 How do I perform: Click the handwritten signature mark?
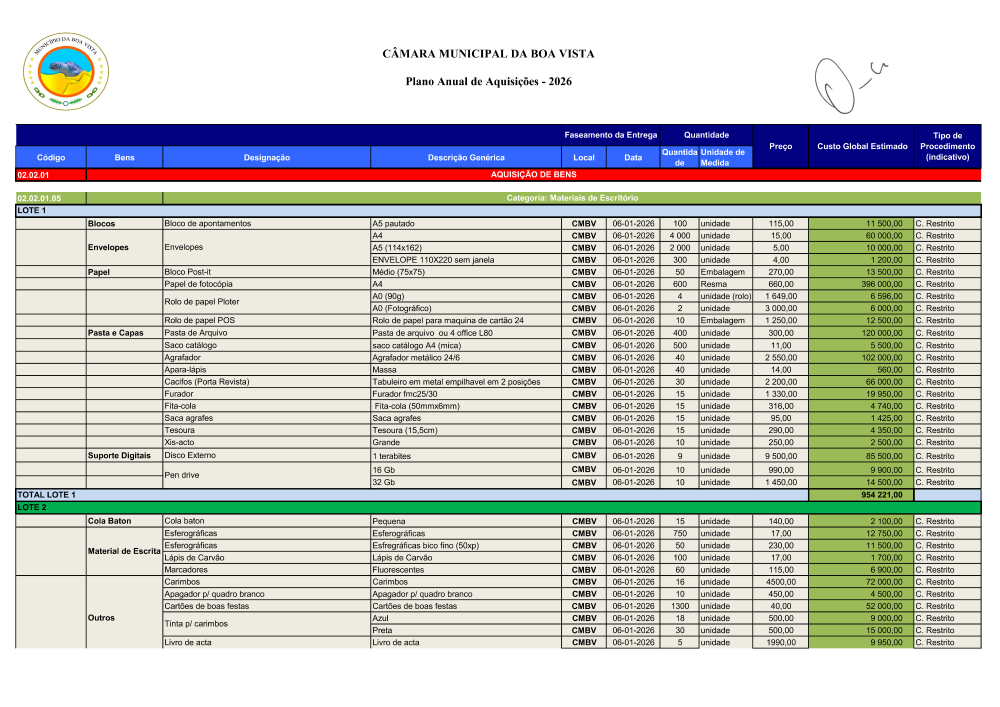(845, 82)
